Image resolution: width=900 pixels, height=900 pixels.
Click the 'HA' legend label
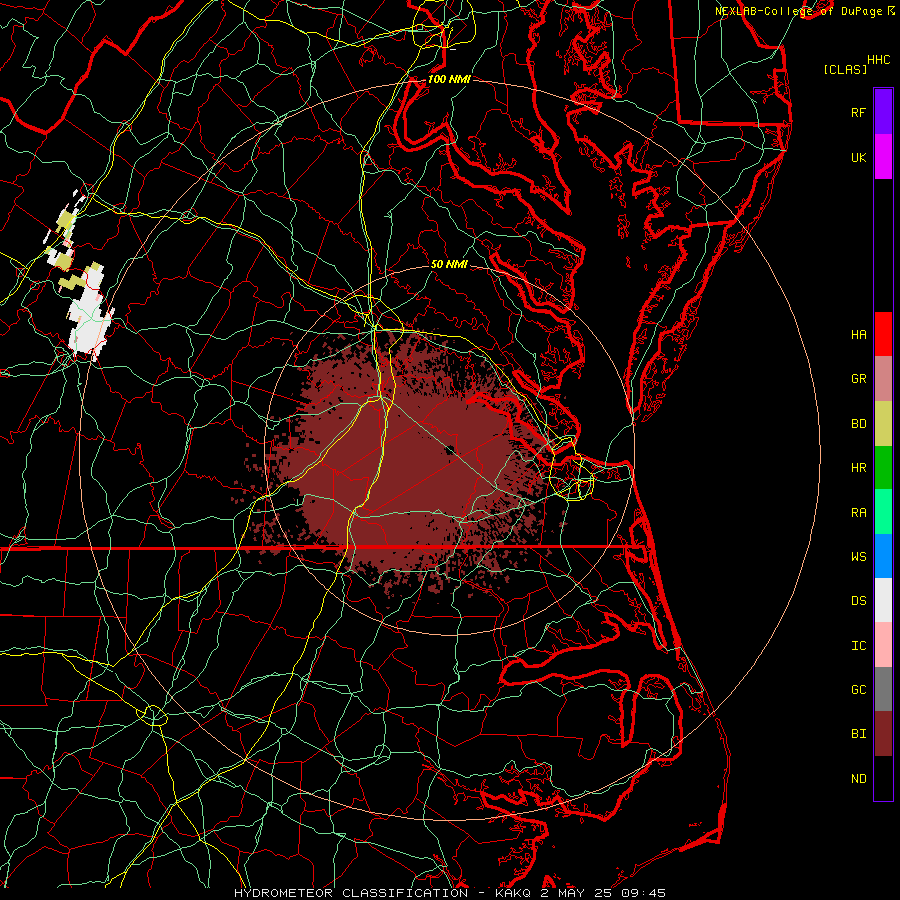pyautogui.click(x=858, y=334)
